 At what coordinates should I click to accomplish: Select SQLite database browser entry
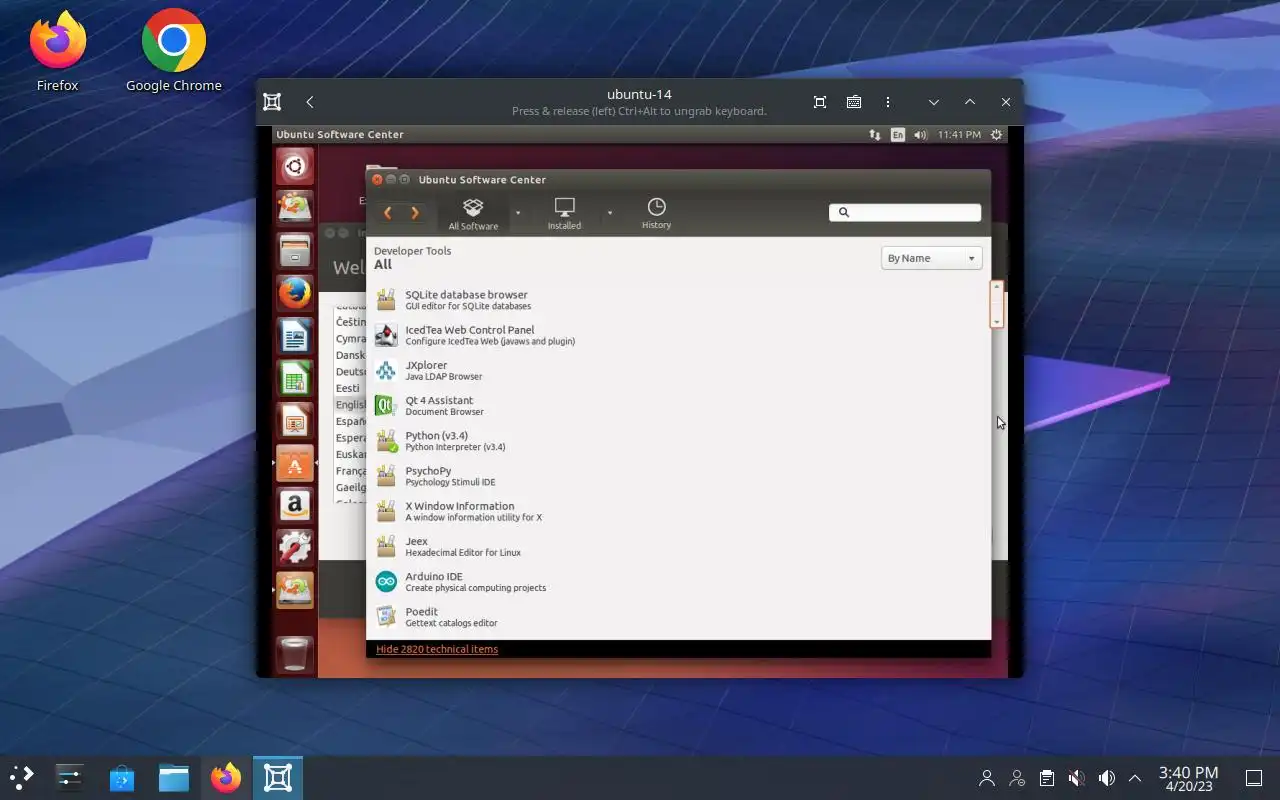[678, 300]
